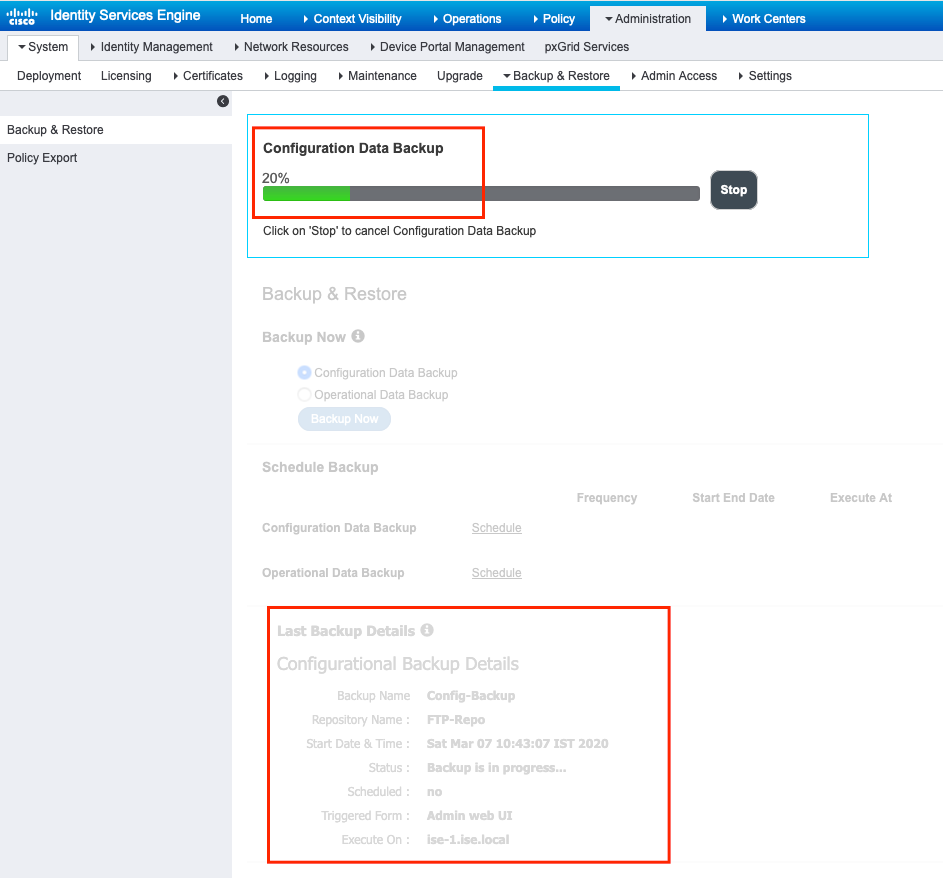Expand the Logging submenu
Image resolution: width=943 pixels, height=878 pixels.
tap(290, 76)
